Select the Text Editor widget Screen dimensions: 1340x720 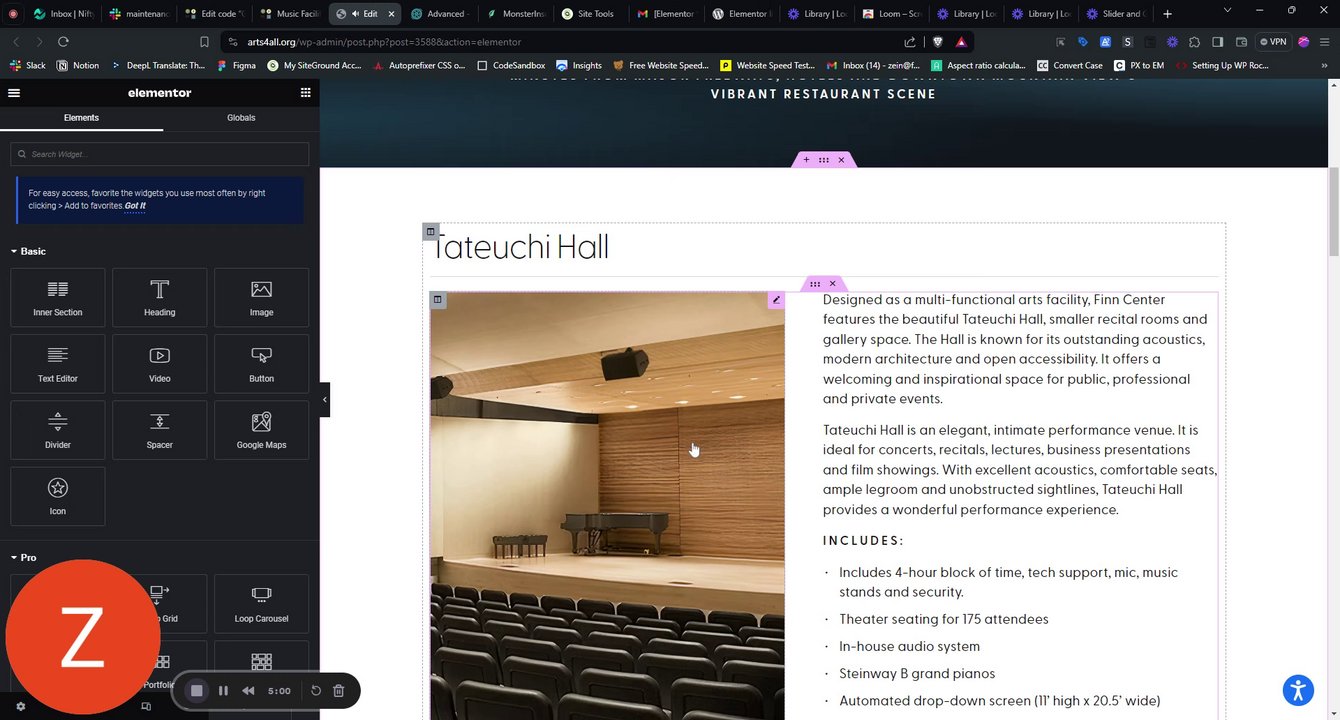click(x=58, y=363)
